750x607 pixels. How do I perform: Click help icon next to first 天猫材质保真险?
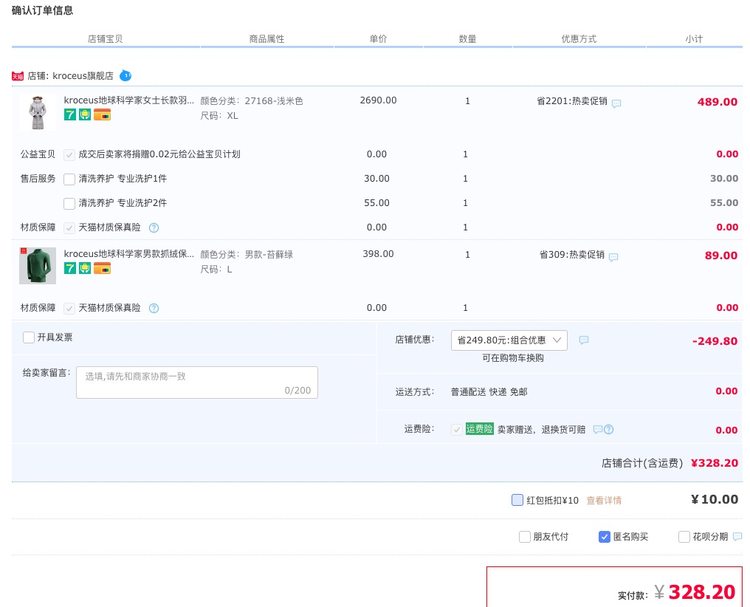pos(154,228)
